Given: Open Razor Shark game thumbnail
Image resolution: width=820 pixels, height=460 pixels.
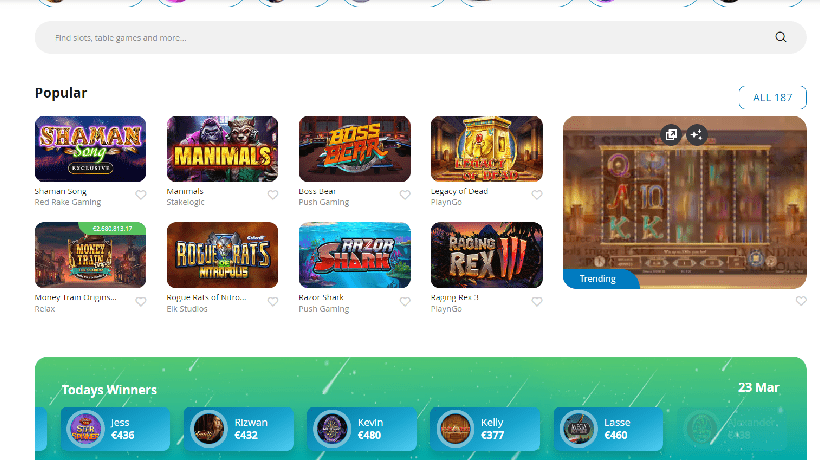Looking at the screenshot, I should 355,255.
